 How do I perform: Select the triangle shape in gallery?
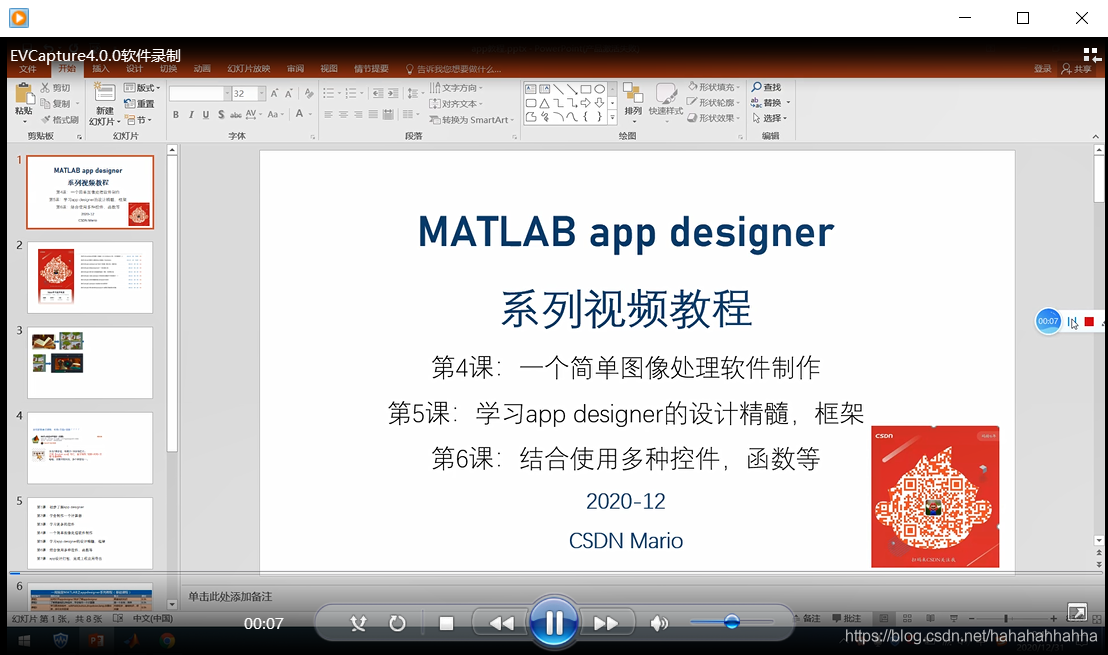(x=545, y=103)
